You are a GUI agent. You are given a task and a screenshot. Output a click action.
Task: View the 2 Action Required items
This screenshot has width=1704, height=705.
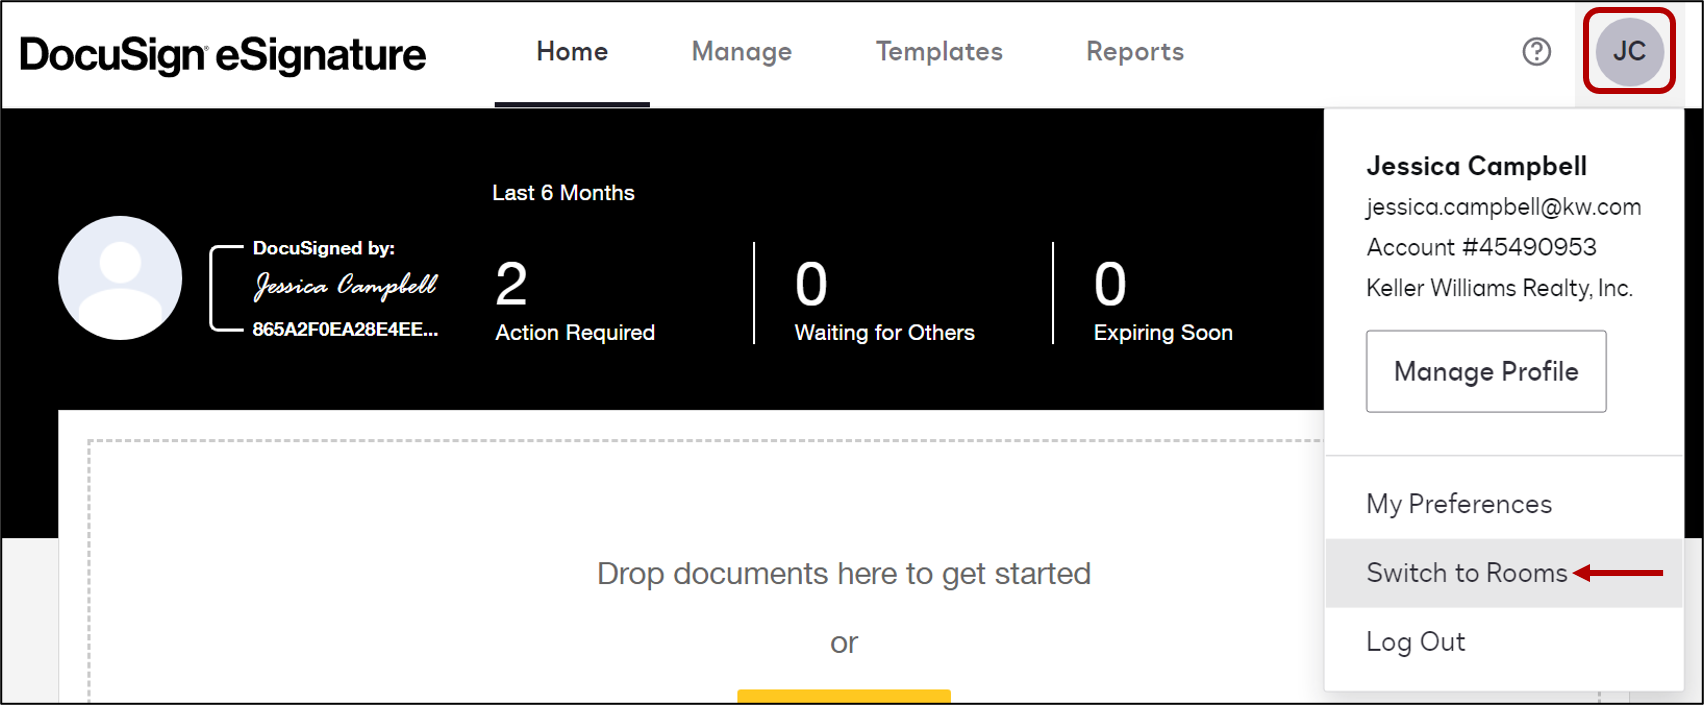pyautogui.click(x=575, y=300)
